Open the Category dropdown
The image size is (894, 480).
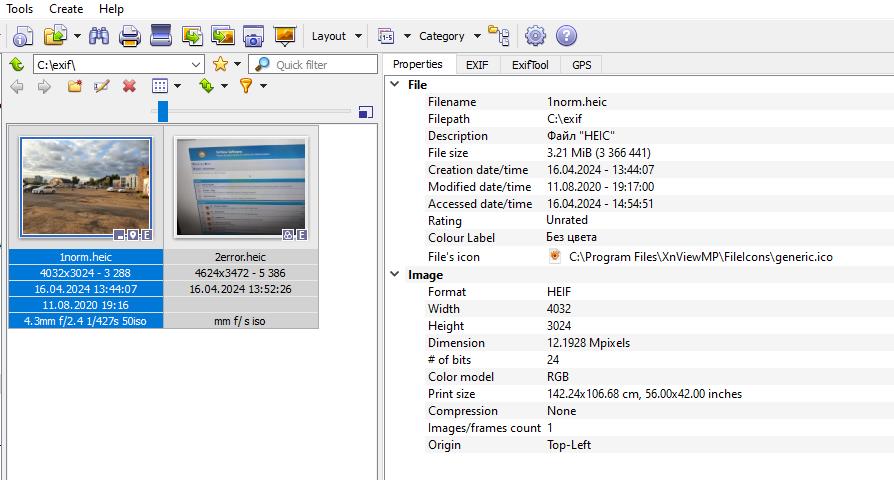449,36
